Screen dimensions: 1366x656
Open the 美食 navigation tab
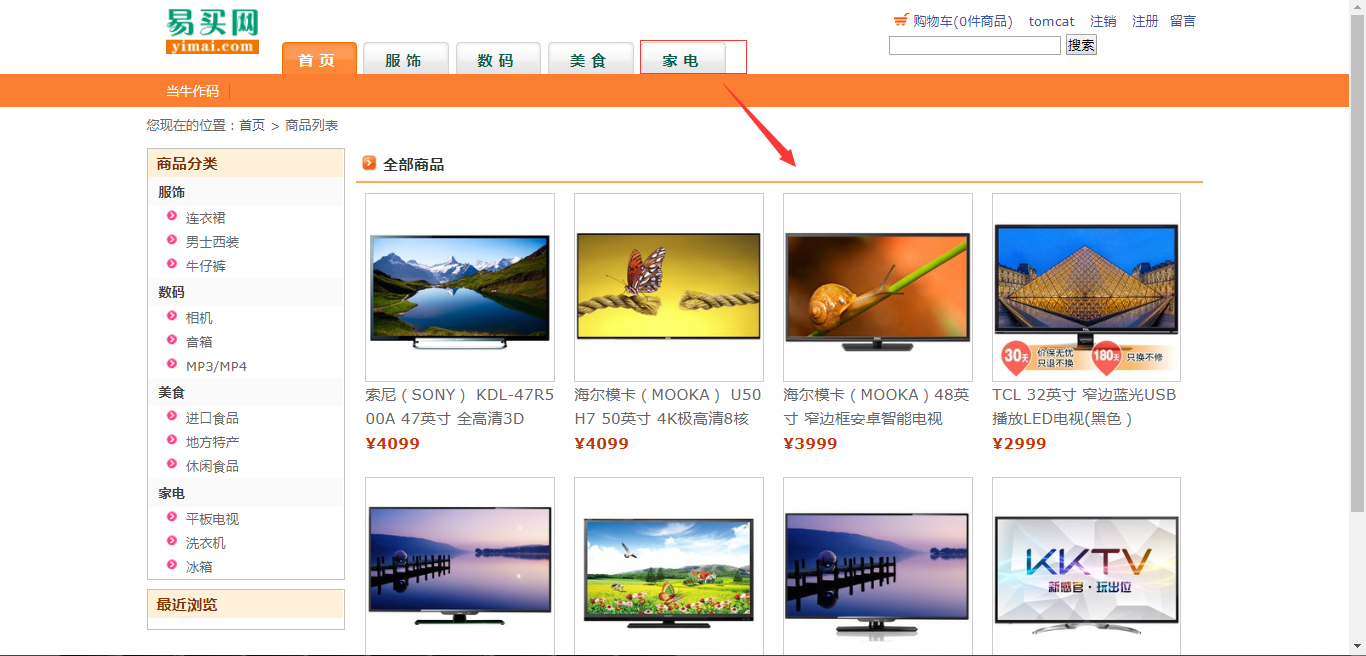pos(590,59)
